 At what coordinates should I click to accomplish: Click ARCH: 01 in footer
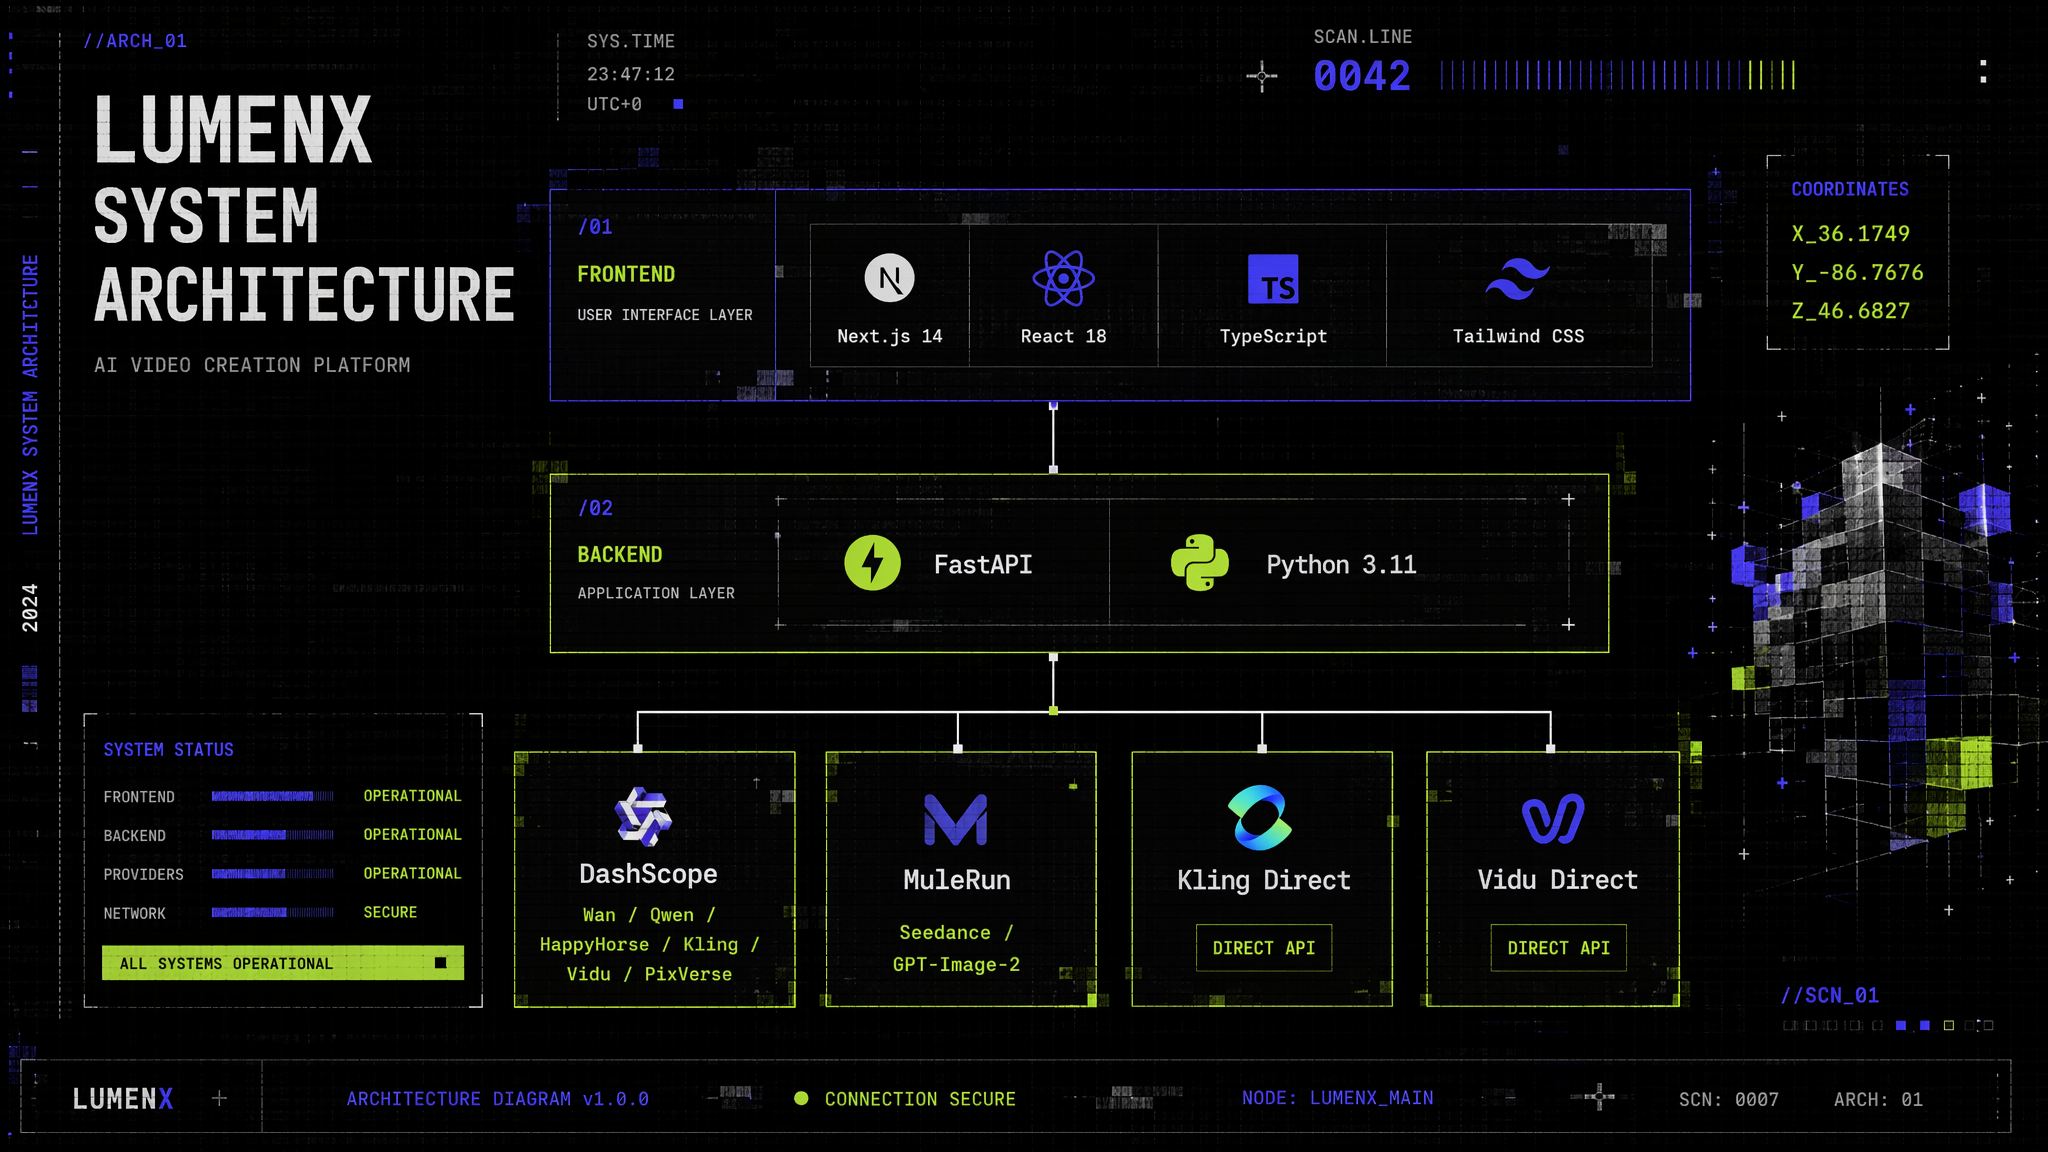pyautogui.click(x=1878, y=1099)
